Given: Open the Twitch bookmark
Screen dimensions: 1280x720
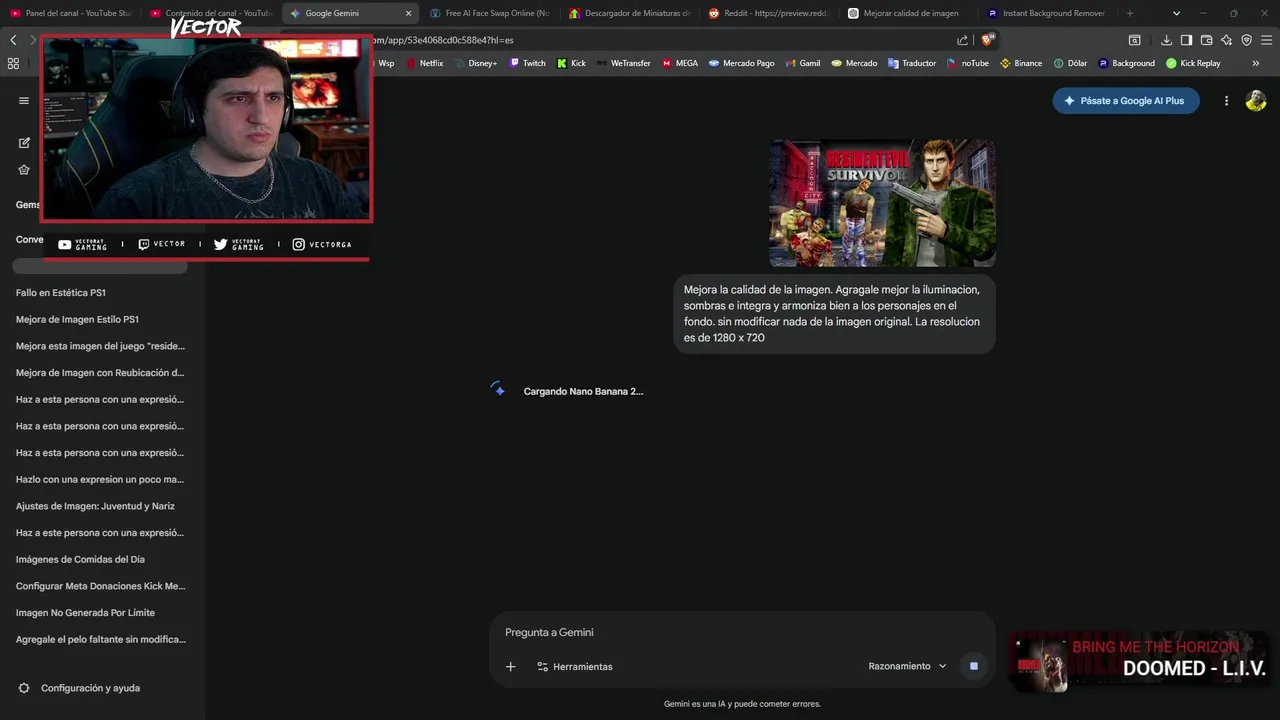Looking at the screenshot, I should pyautogui.click(x=527, y=63).
